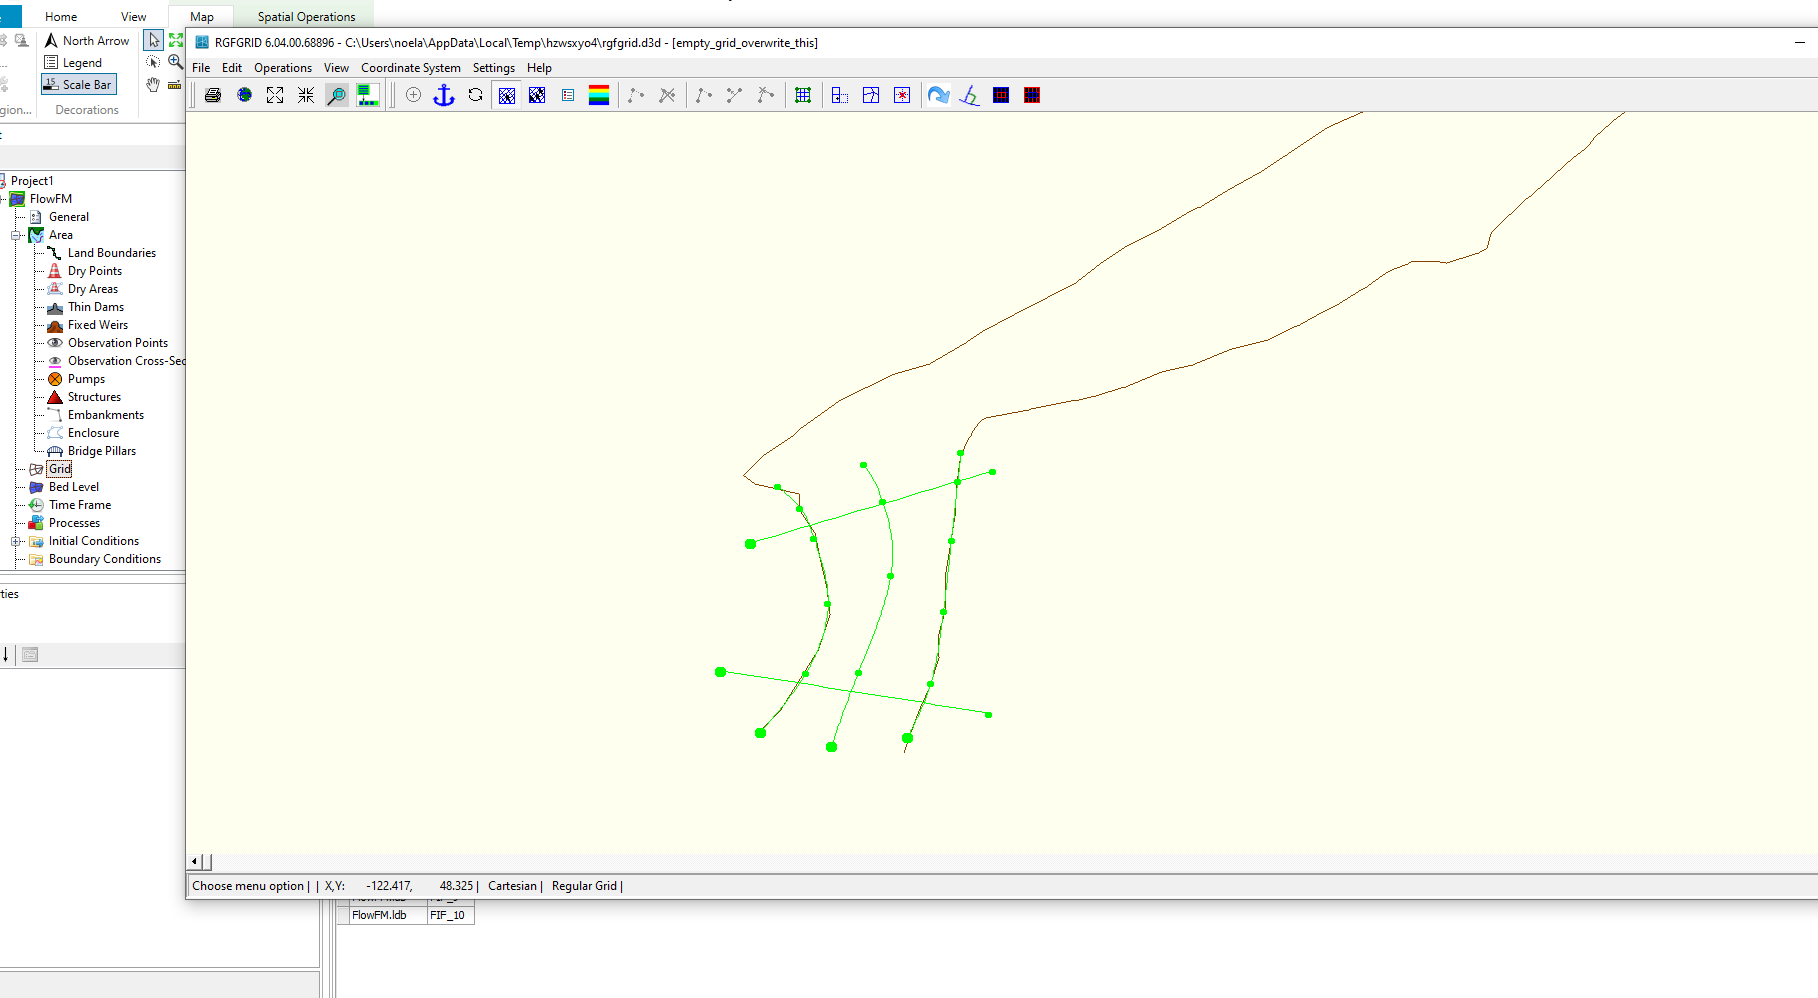Click the print icon in RGFGRID toolbar

coord(213,95)
